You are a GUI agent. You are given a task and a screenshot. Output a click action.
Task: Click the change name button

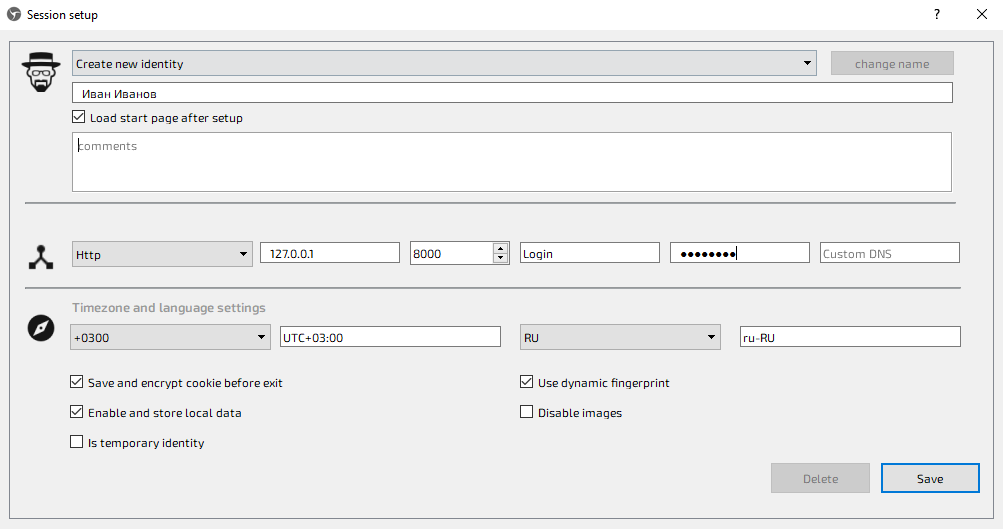(892, 64)
